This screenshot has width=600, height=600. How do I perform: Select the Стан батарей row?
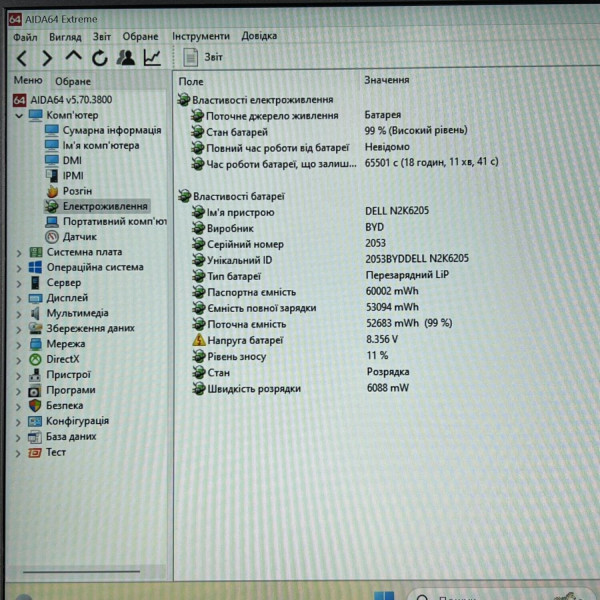coord(329,132)
